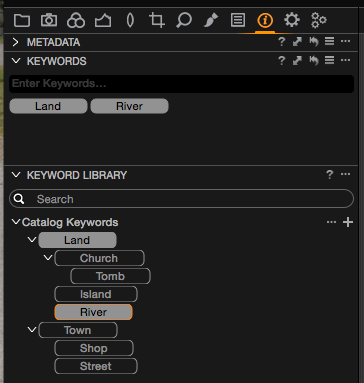The height and width of the screenshot is (383, 364).
Task: Collapse the KEYWORD LIBRARY panel
Action: [x=16, y=175]
